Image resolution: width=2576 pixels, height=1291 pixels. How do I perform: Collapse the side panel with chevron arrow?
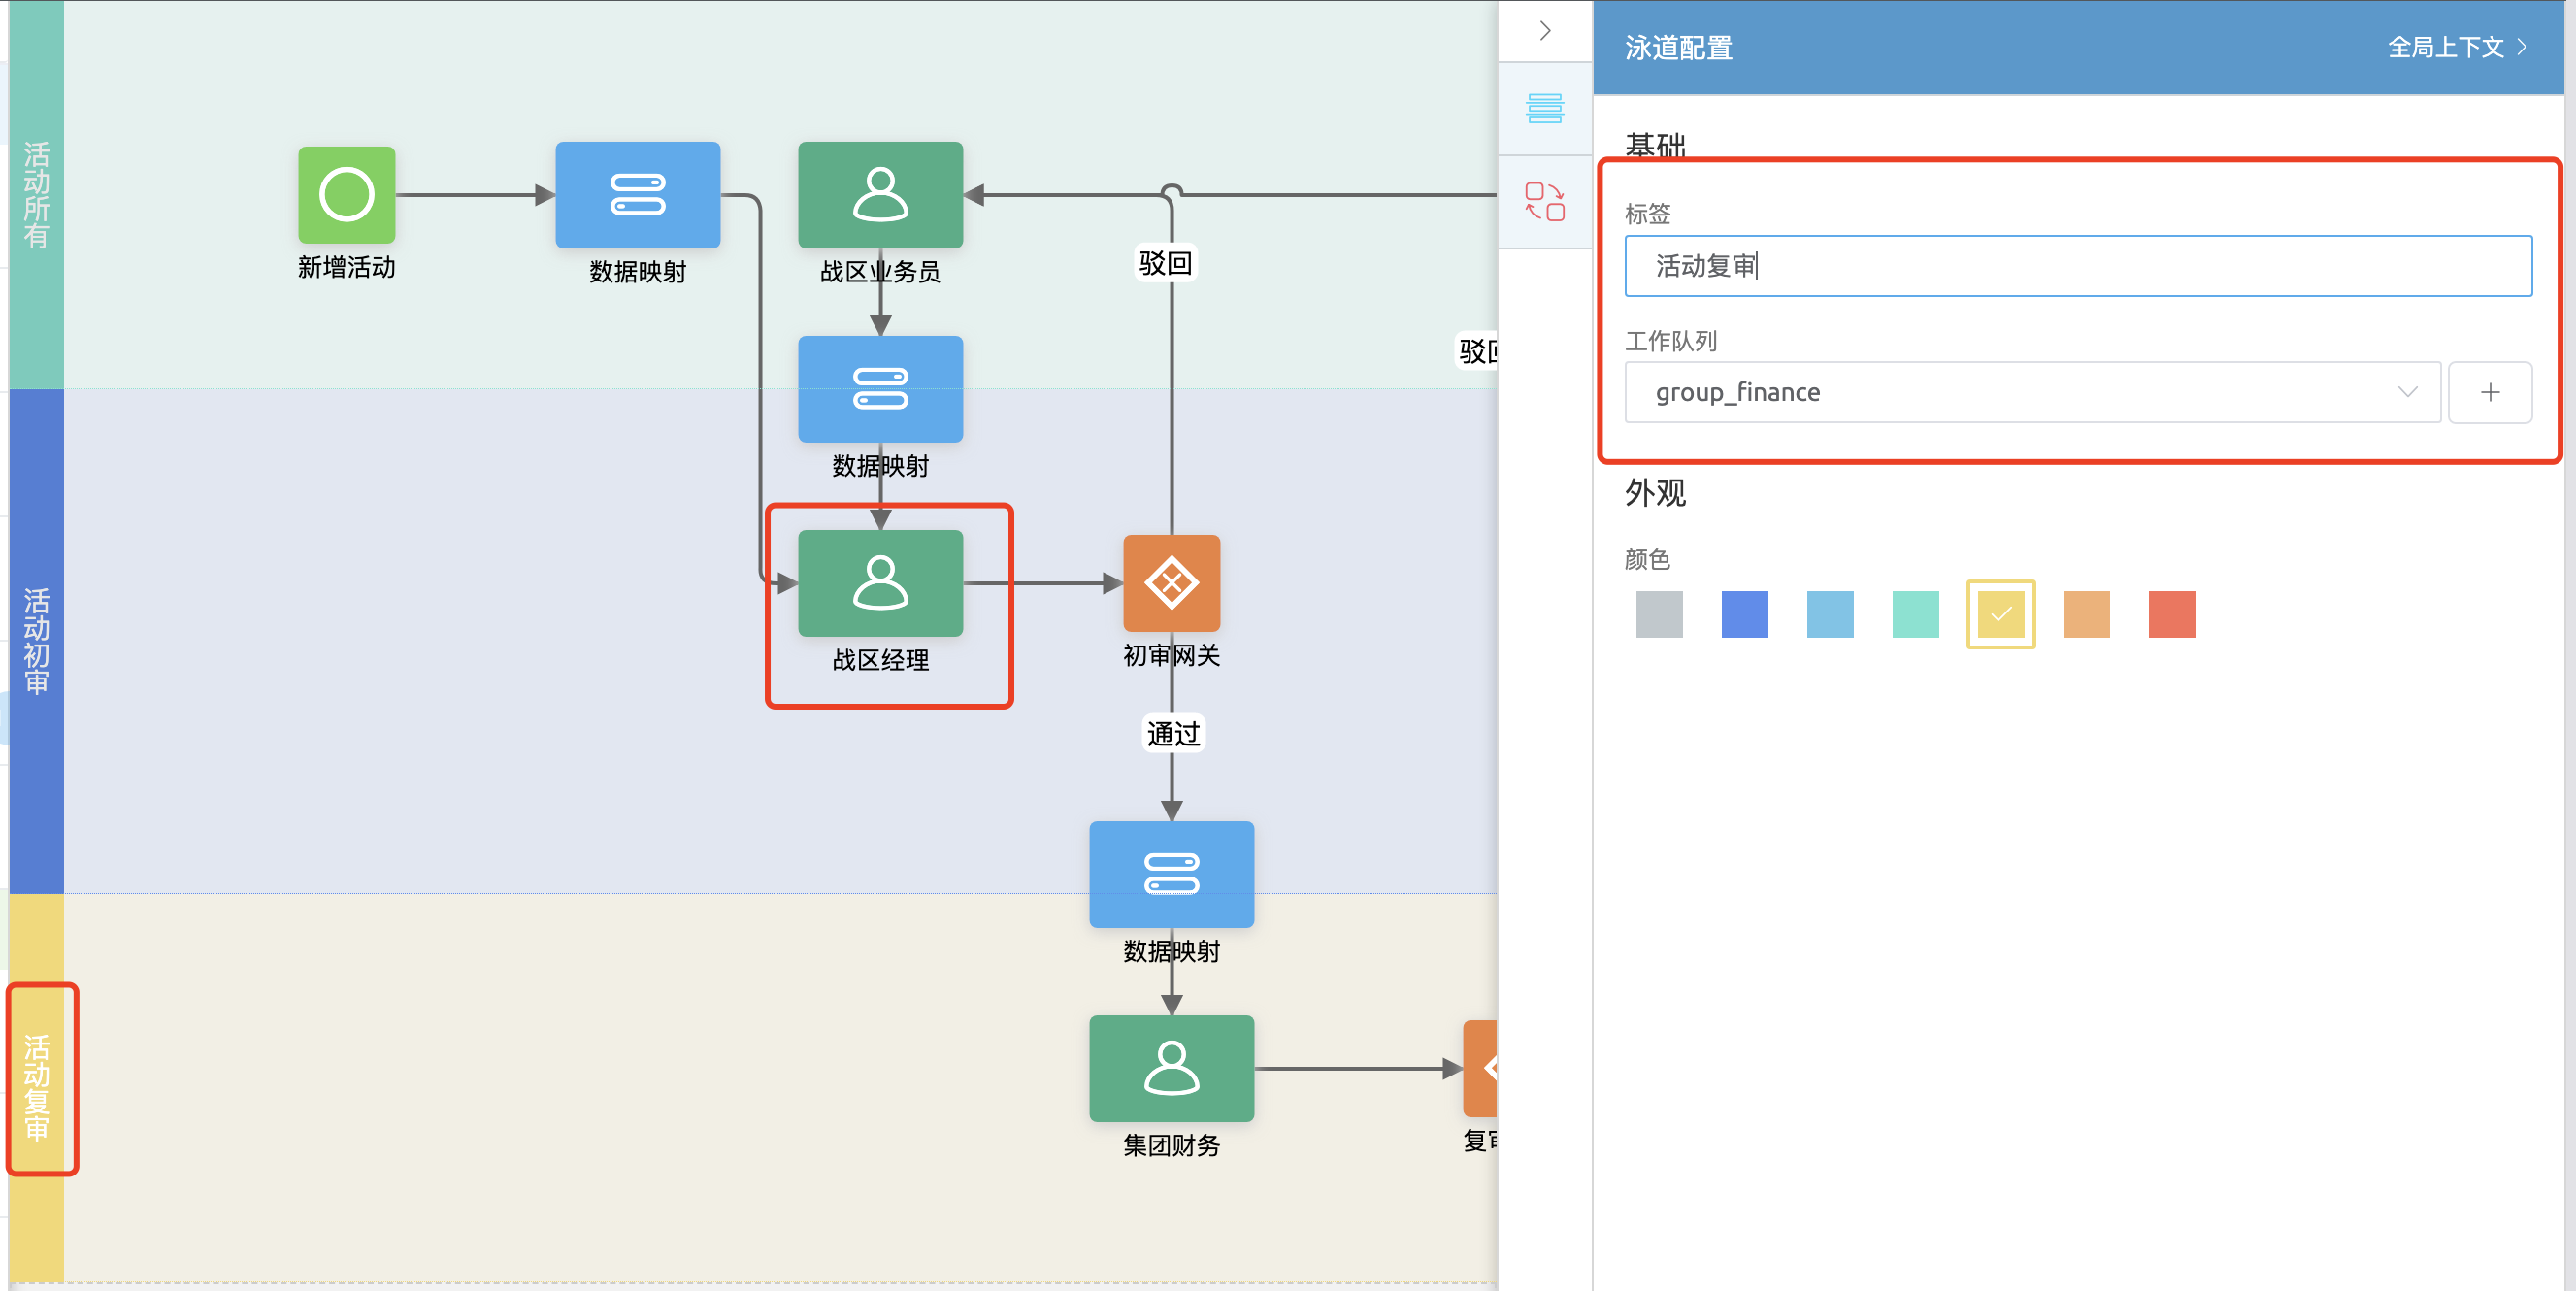[1545, 31]
